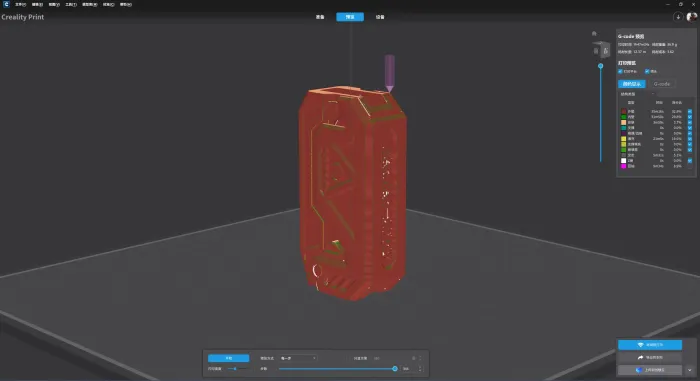The height and width of the screenshot is (381, 700).
Task: Click the cloud upload button
Action: [650, 370]
